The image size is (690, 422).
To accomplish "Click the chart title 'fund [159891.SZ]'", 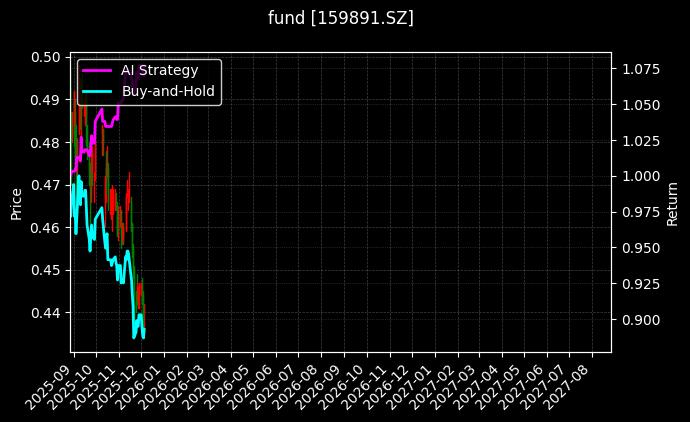I will (x=341, y=18).
